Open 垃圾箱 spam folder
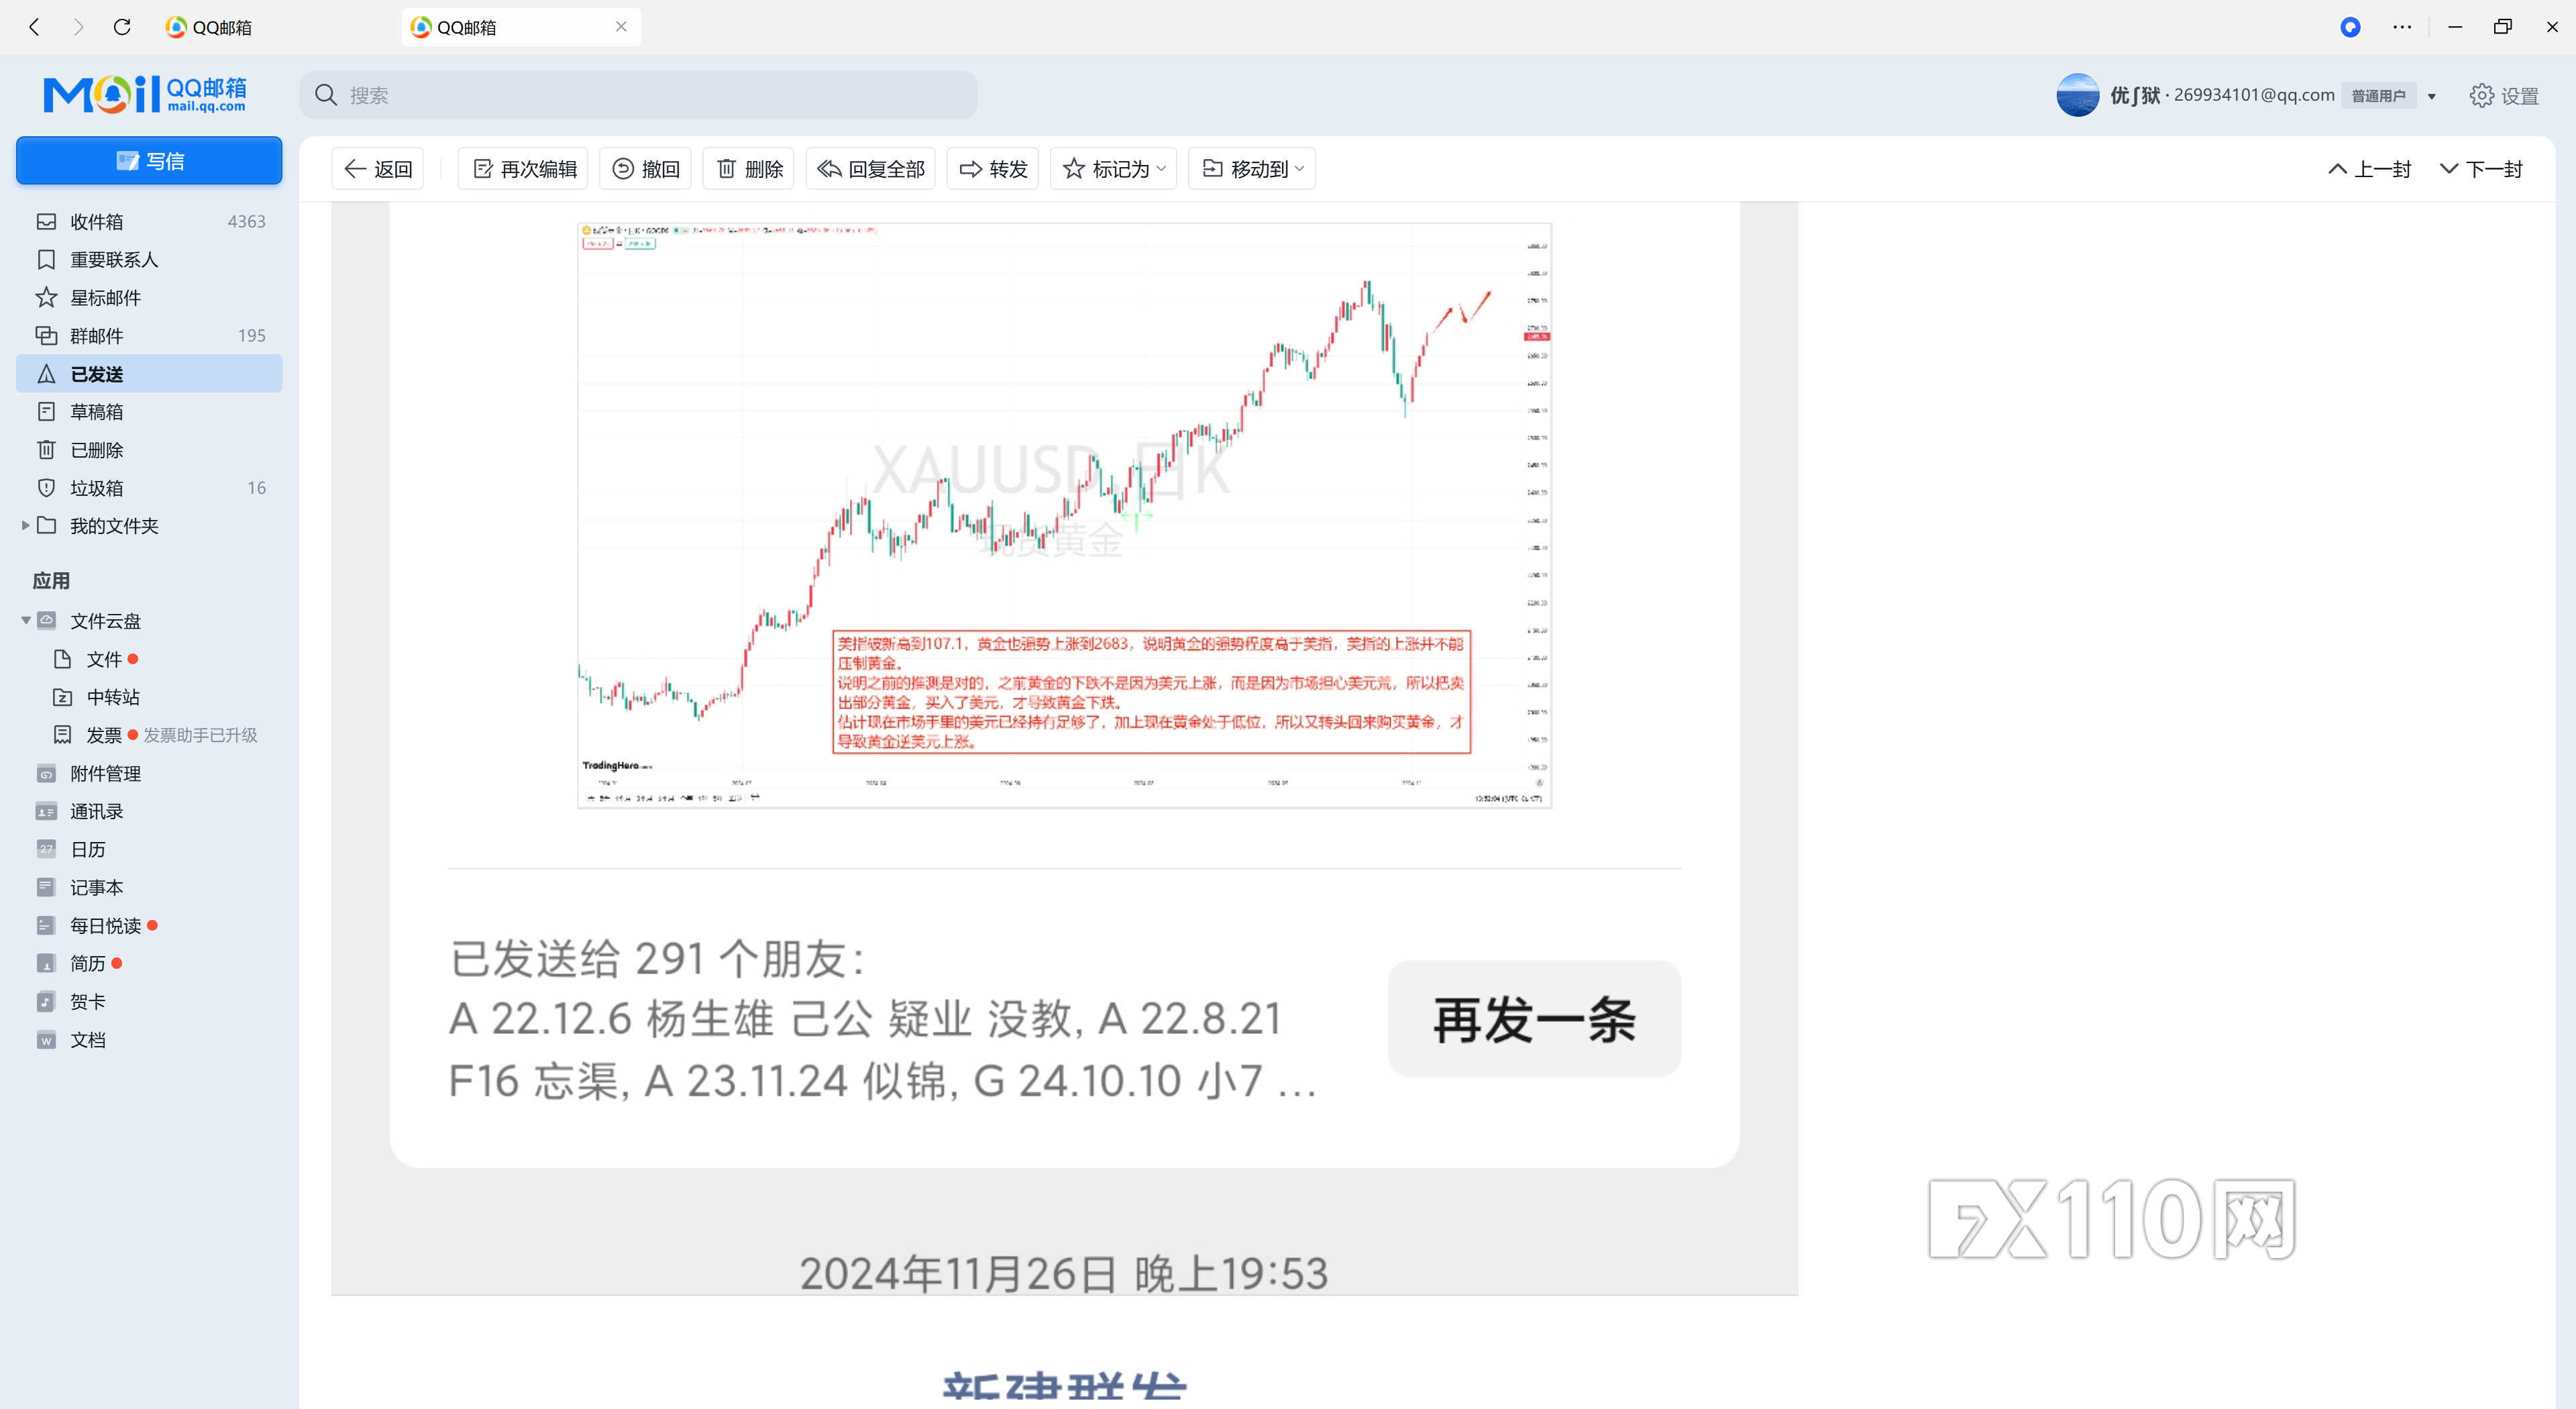Screen dimensions: 2576x1409 149,487
